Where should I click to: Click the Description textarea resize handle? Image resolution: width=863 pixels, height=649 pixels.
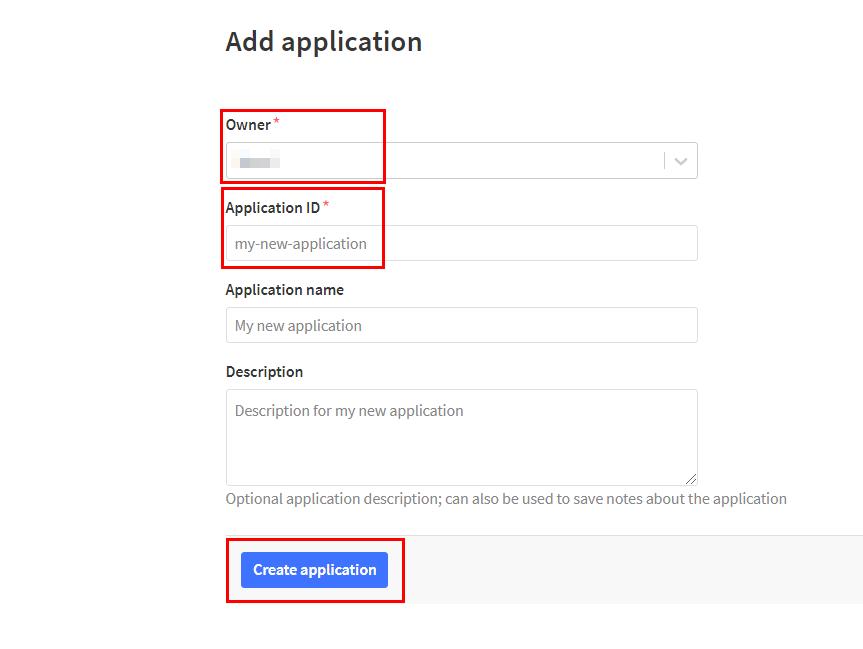tap(691, 479)
